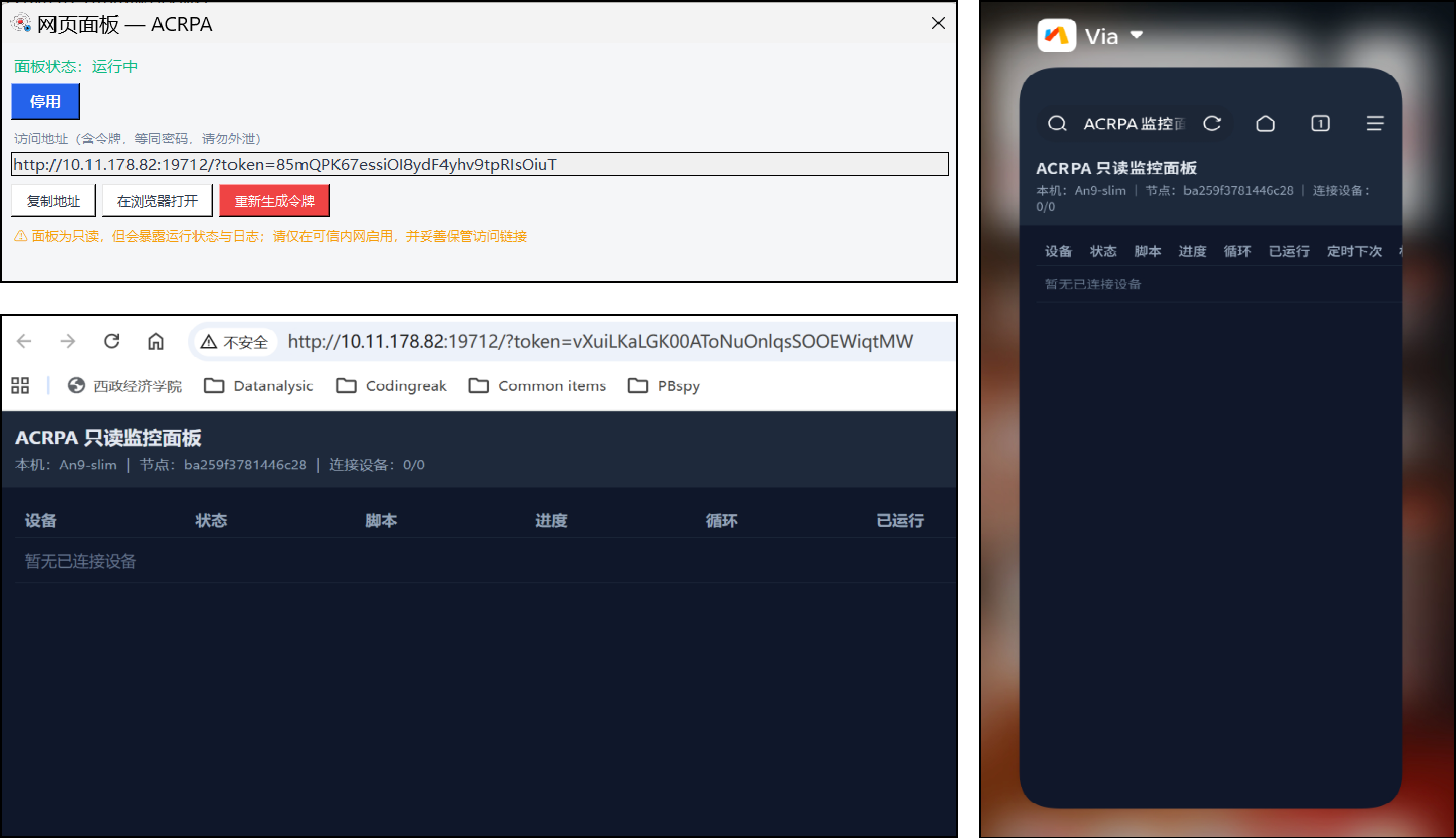Click the refresh icon in Via browser
Image resolution: width=1456 pixels, height=838 pixels.
pos(1212,124)
